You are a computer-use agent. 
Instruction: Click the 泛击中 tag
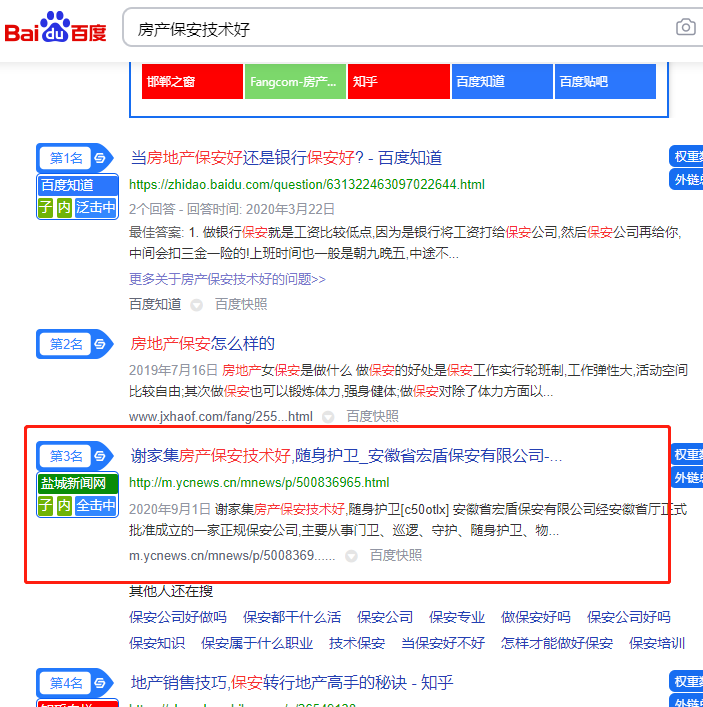[x=96, y=207]
